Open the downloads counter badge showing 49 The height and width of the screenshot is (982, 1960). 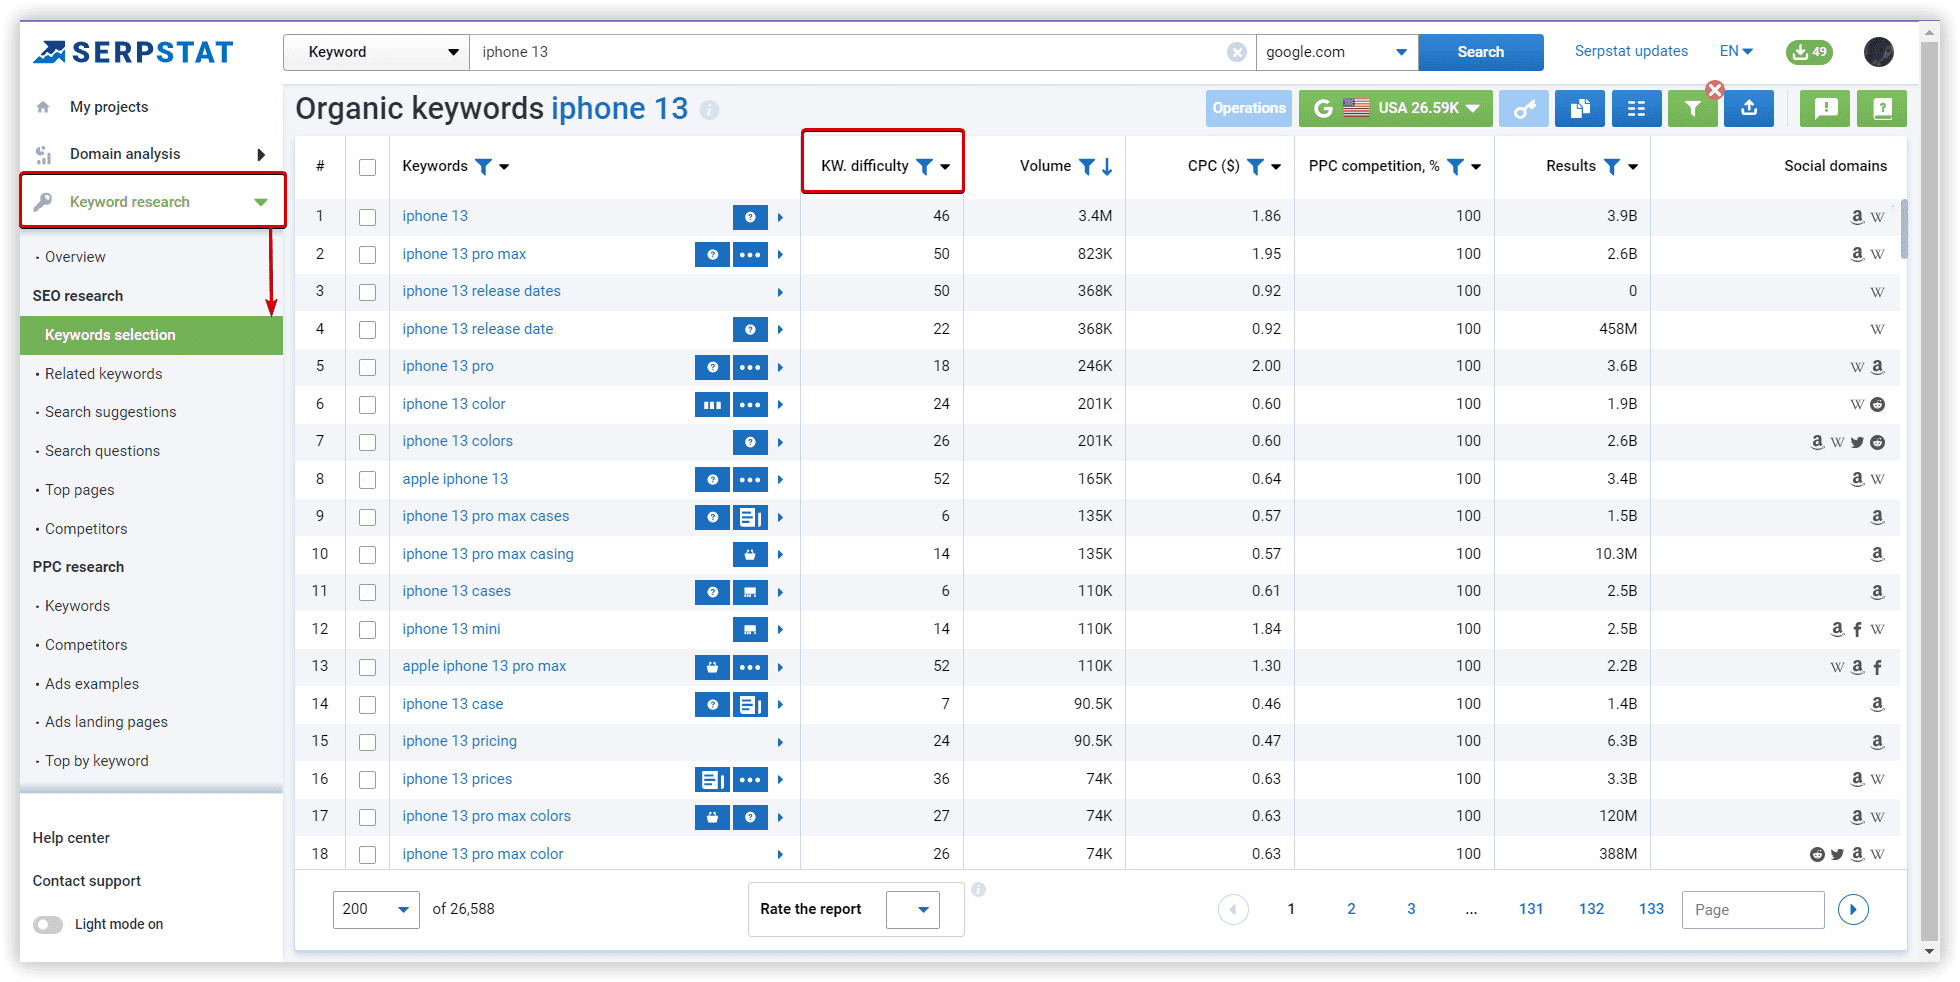point(1809,52)
